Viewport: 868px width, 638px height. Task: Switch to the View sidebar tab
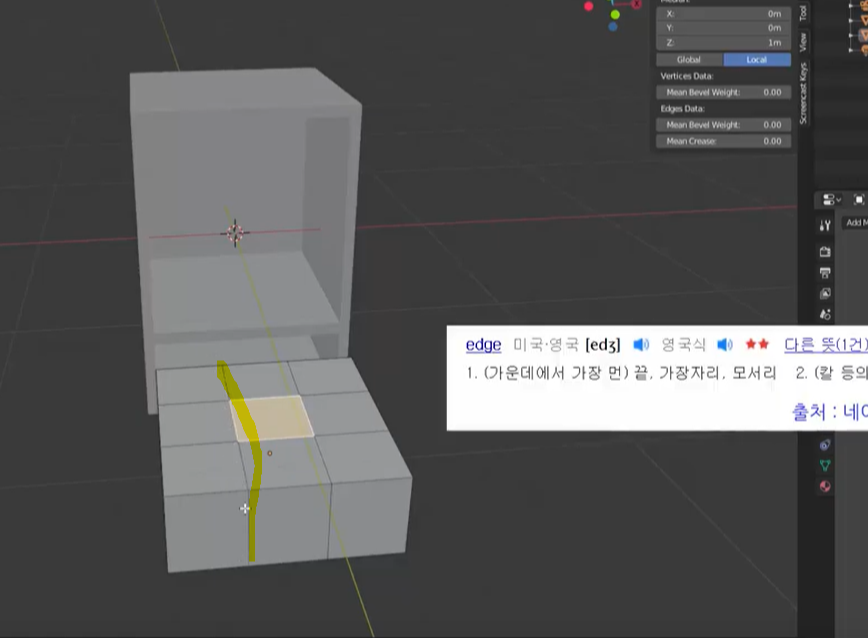pyautogui.click(x=803, y=42)
